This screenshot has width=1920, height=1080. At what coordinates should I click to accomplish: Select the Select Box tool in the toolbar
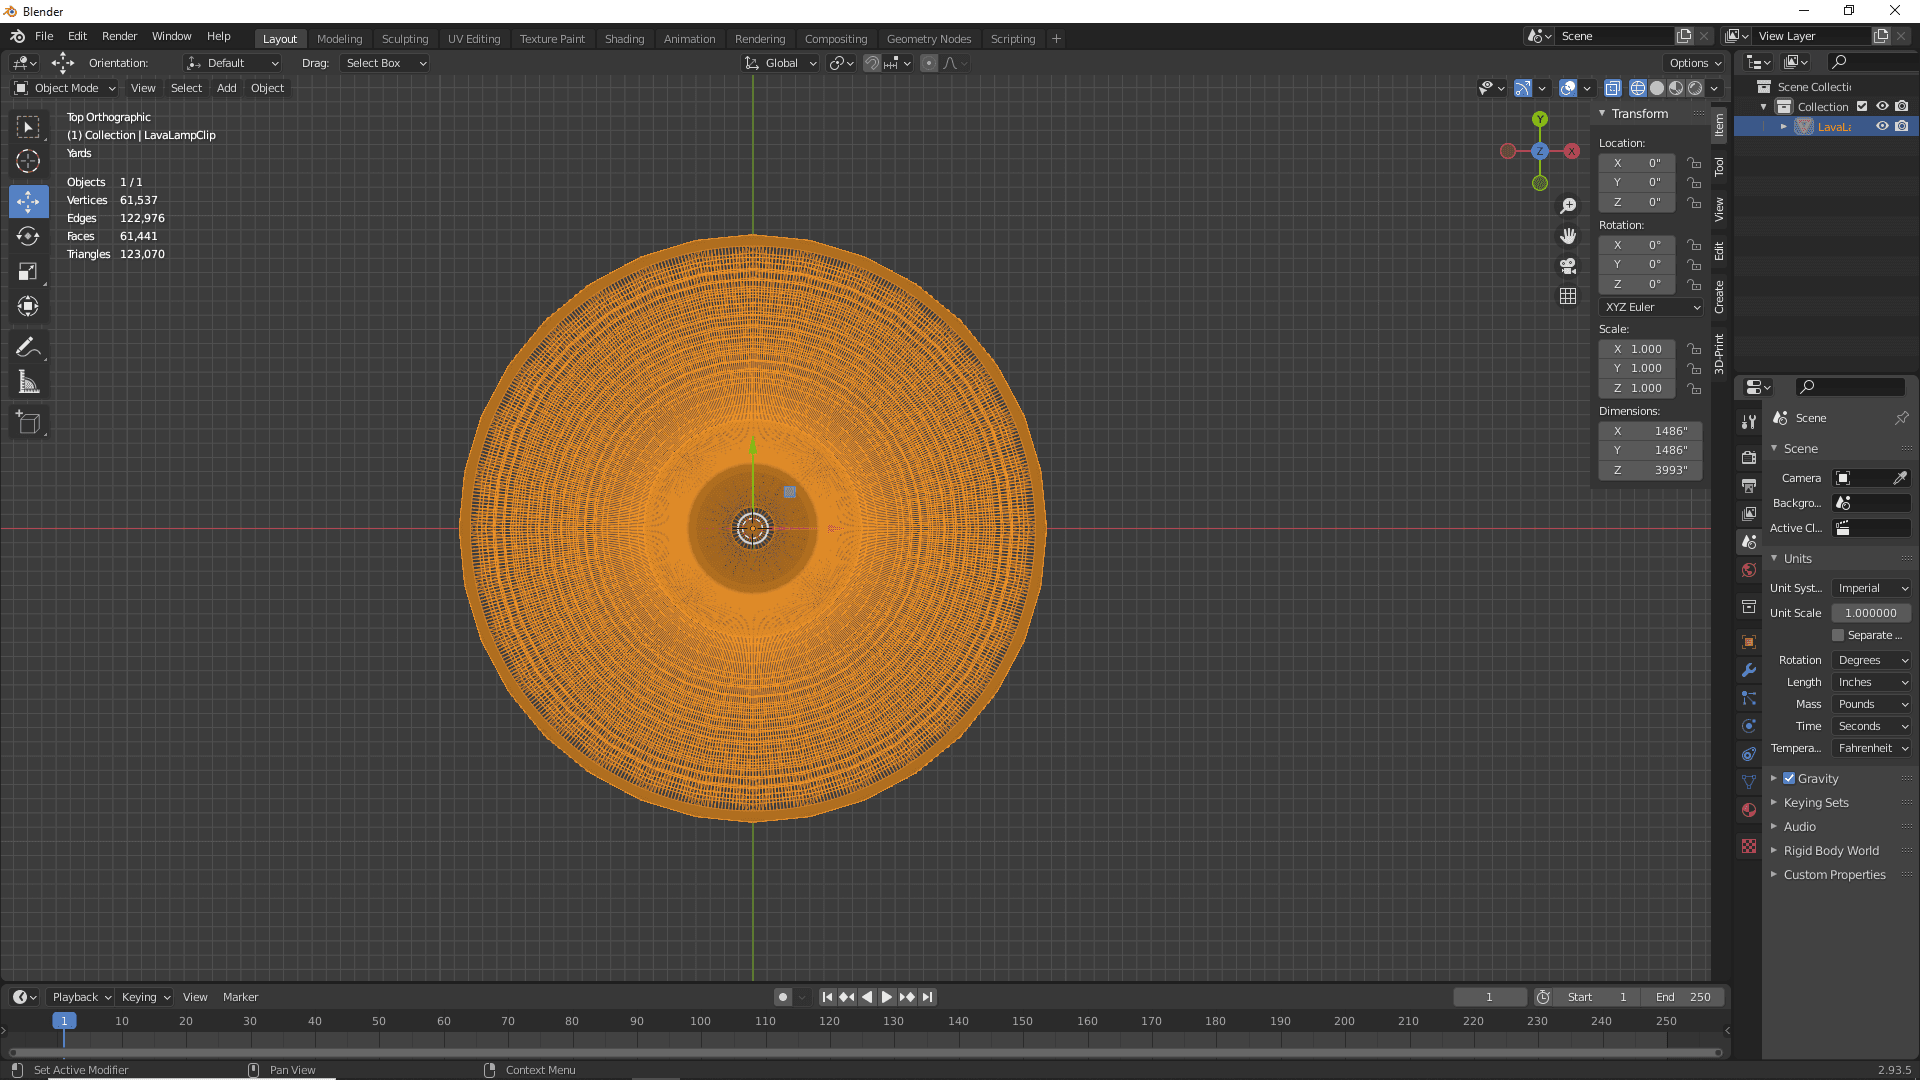click(x=28, y=127)
